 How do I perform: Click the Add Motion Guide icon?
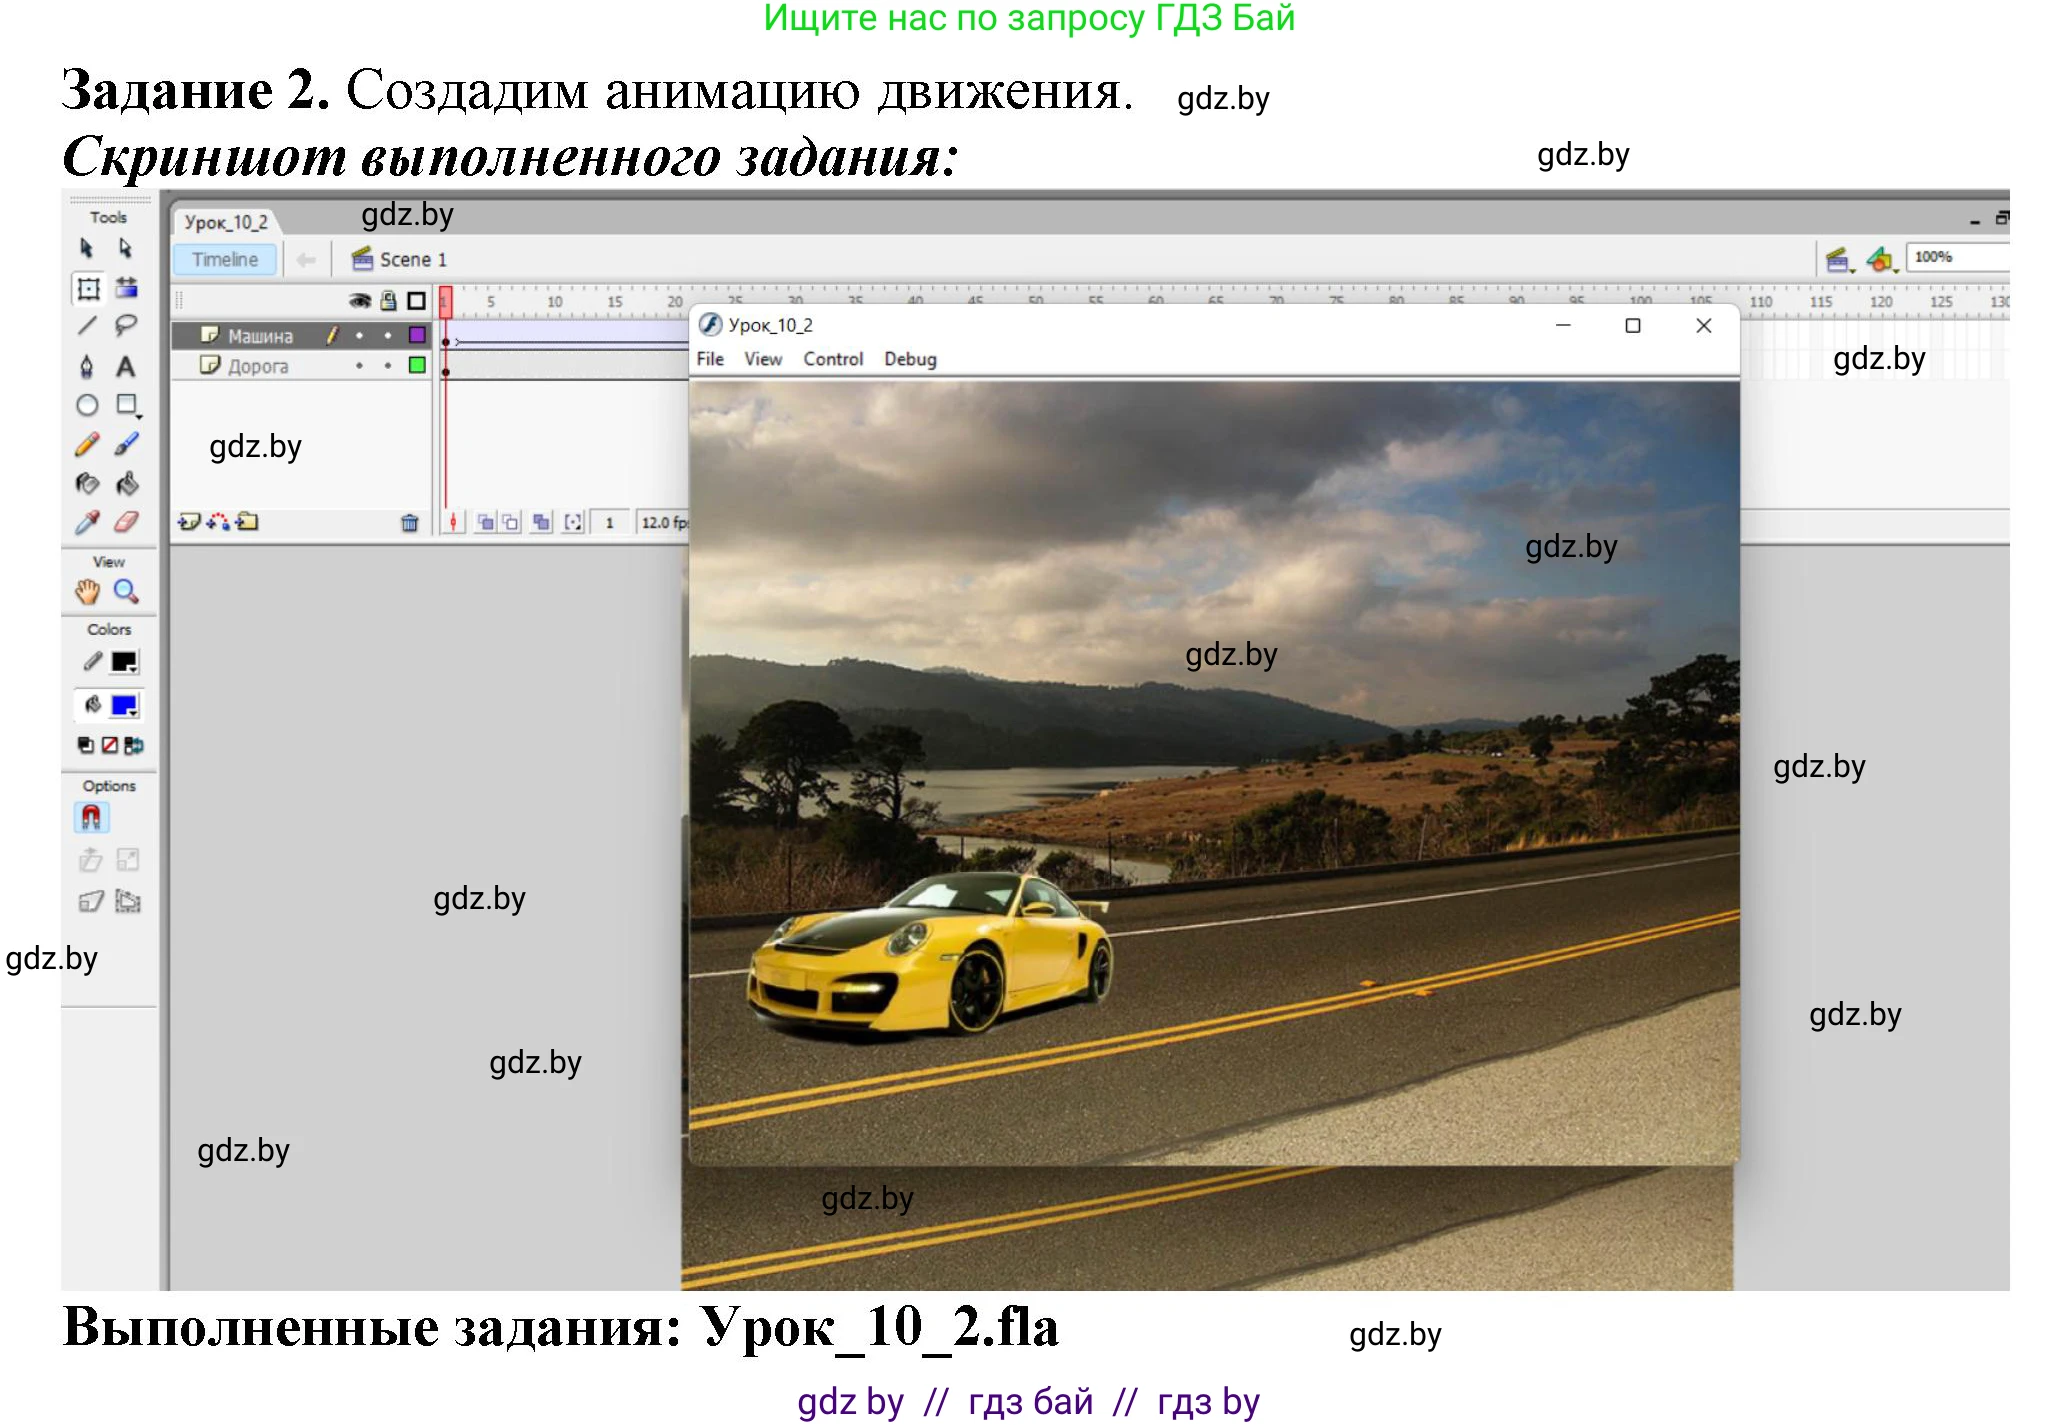click(218, 522)
